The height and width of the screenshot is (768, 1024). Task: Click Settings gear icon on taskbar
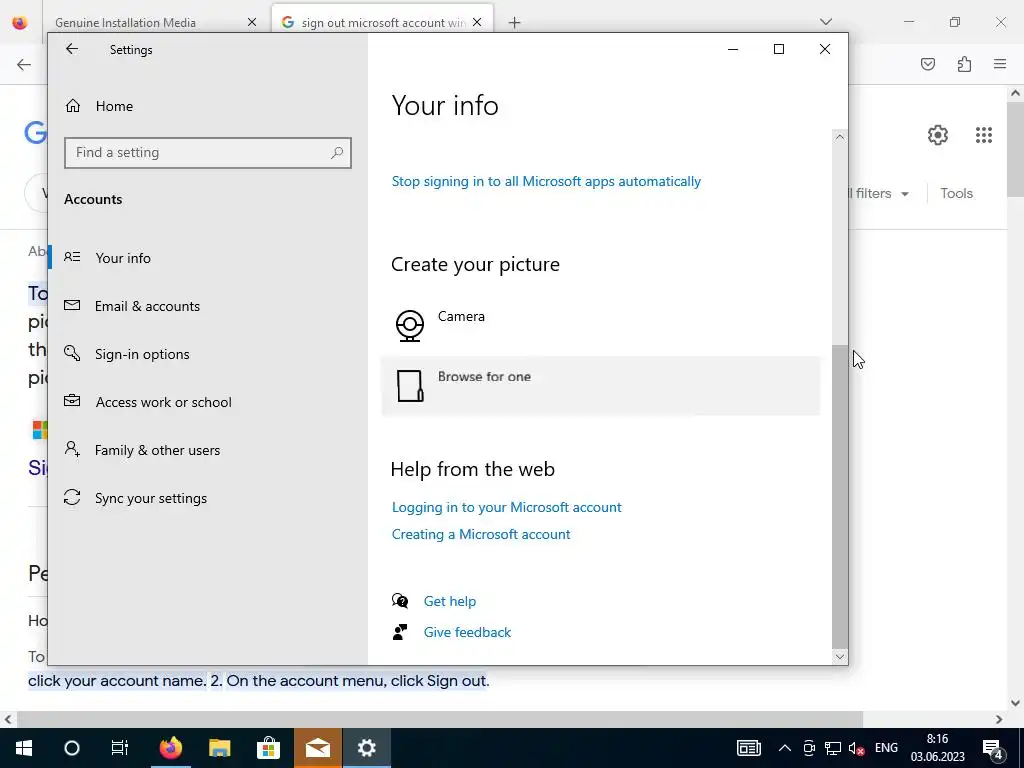367,748
